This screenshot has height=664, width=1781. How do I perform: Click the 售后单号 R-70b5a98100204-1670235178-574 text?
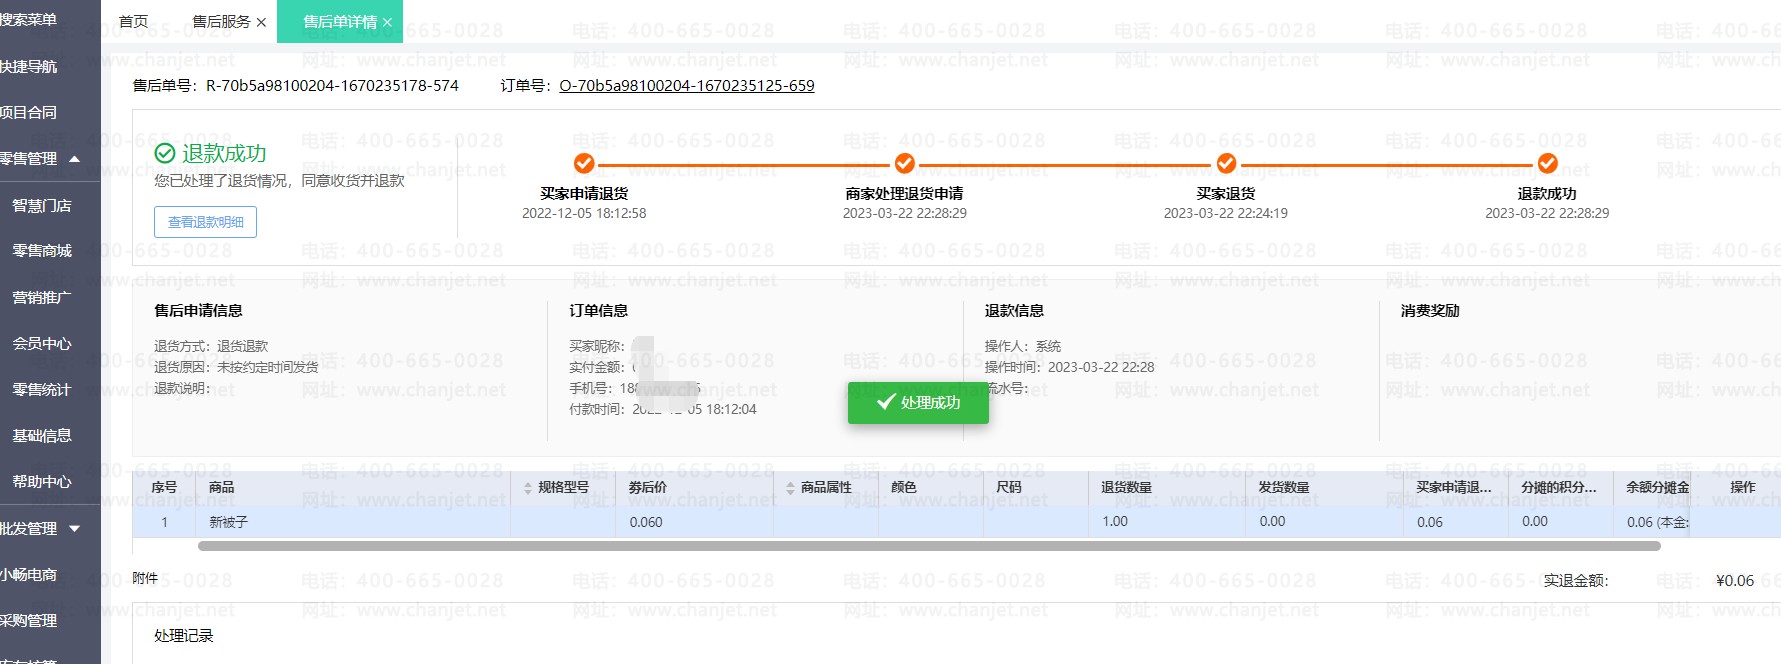point(296,86)
